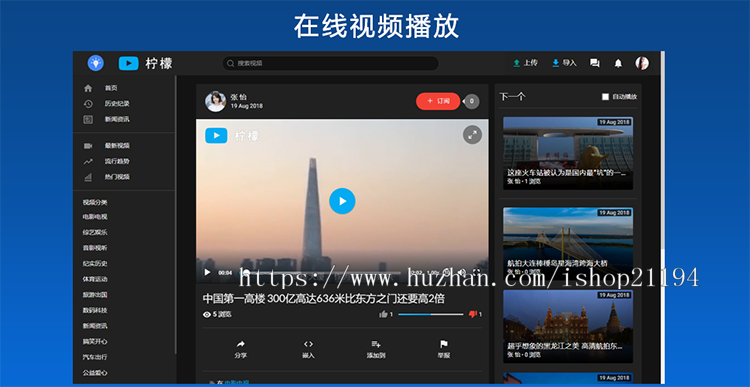Select the 综艺娱乐 category

click(95, 232)
